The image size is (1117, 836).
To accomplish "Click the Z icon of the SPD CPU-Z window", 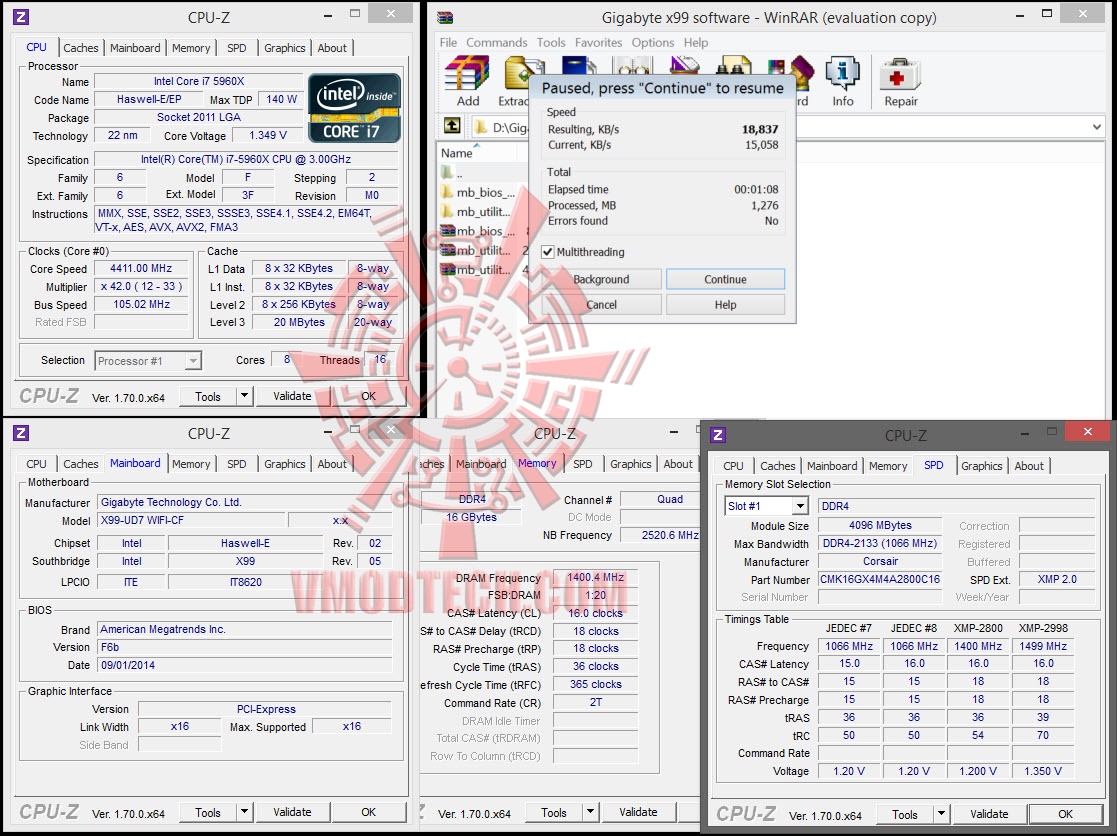I will (718, 434).
